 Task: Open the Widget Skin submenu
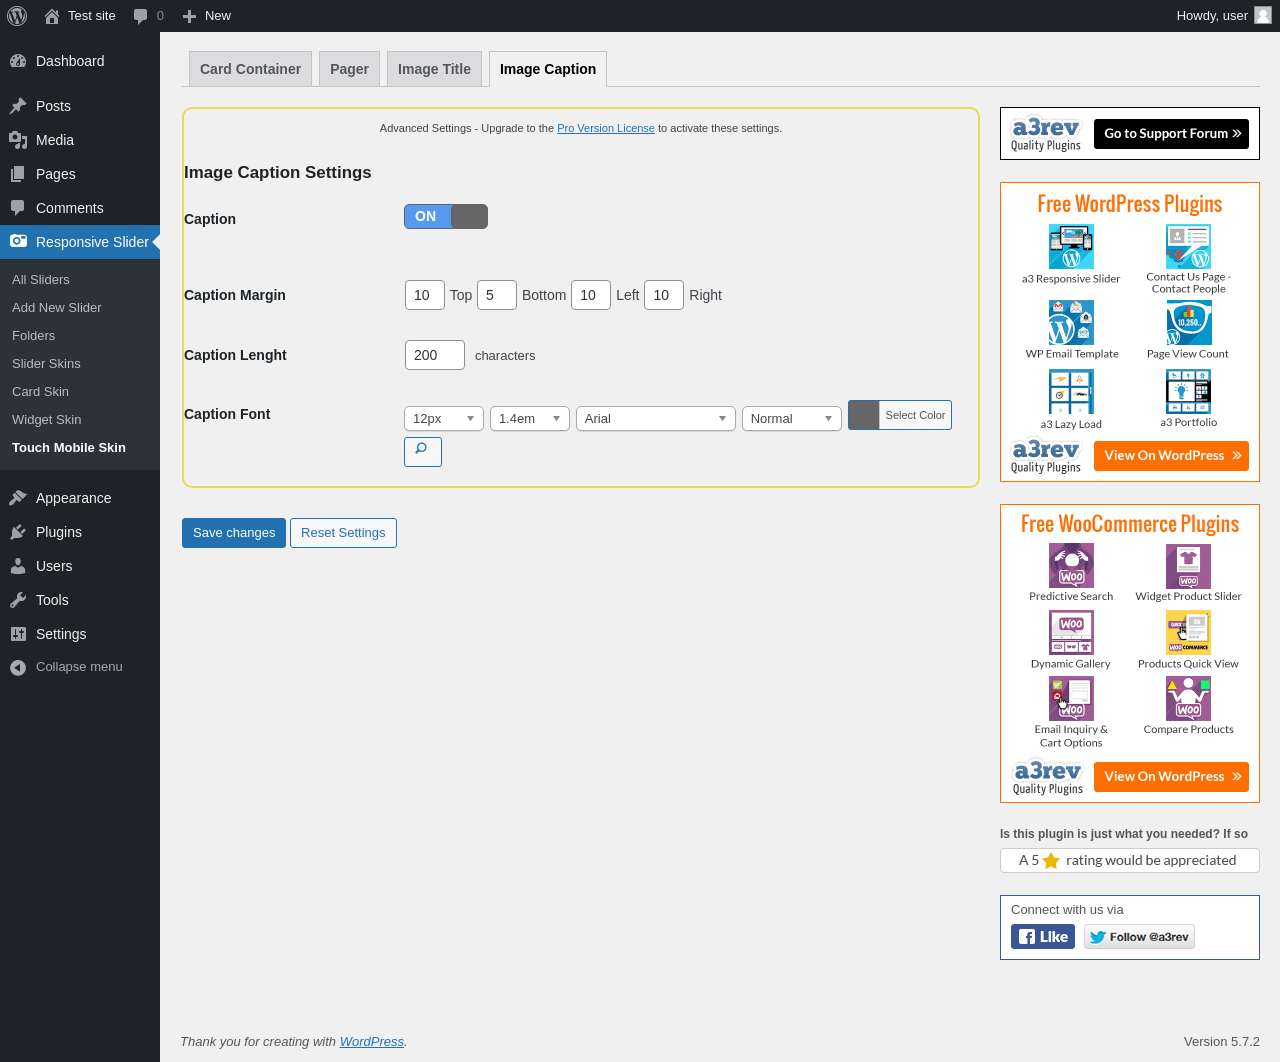pos(47,420)
